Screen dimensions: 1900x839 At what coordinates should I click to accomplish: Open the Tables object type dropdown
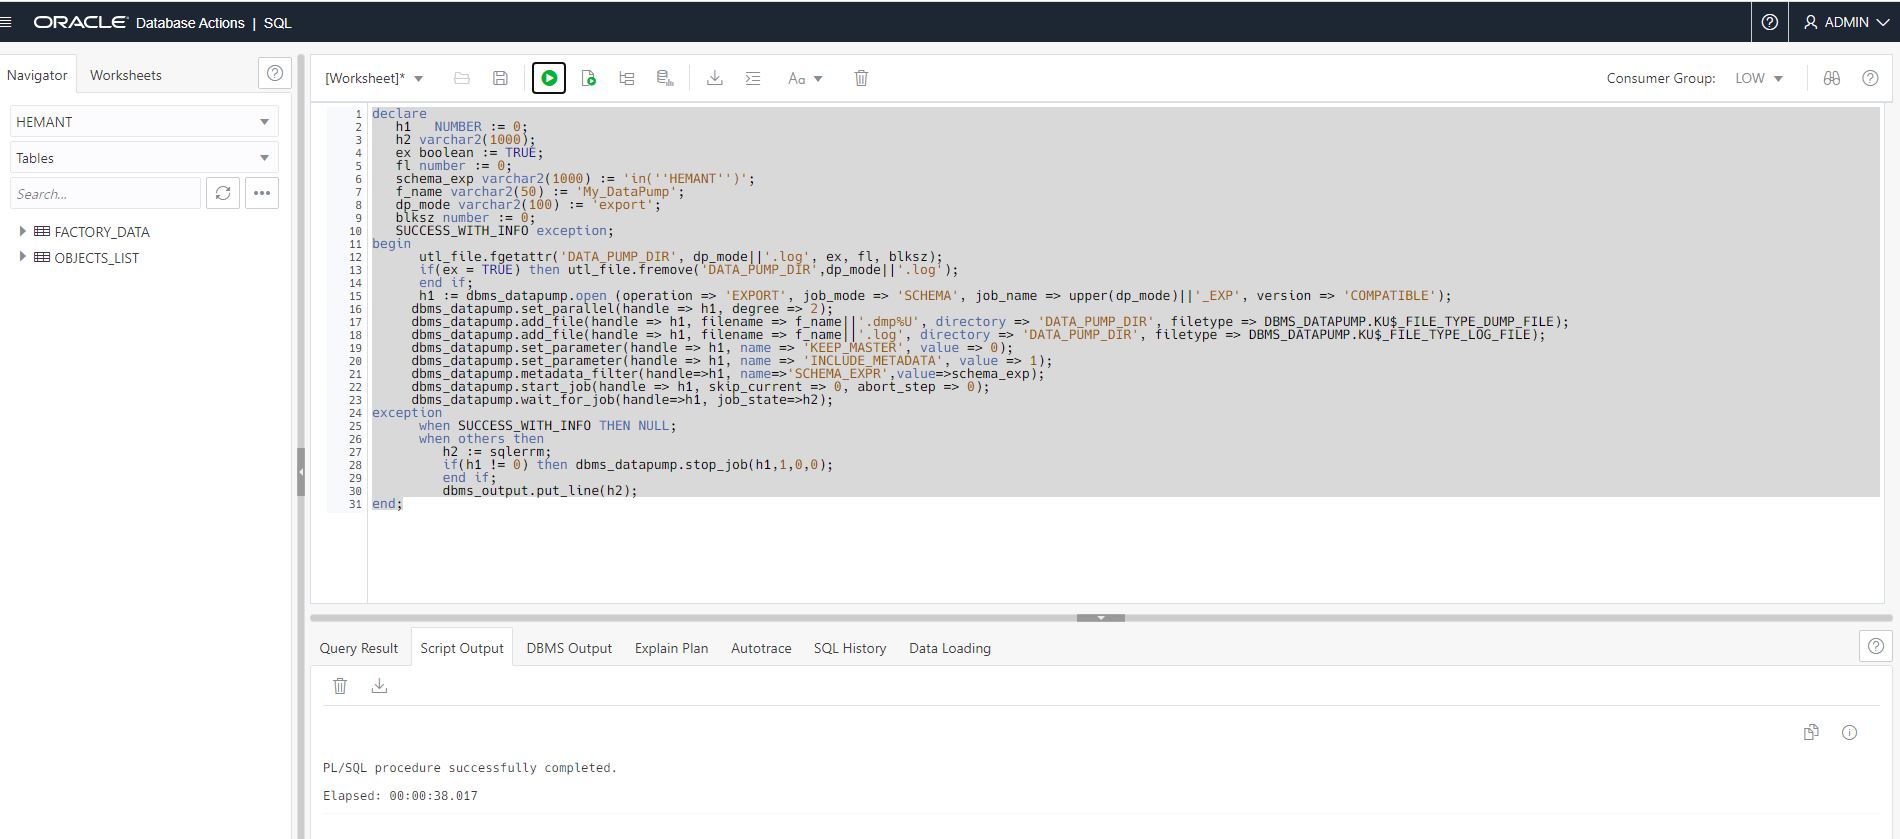coord(144,158)
